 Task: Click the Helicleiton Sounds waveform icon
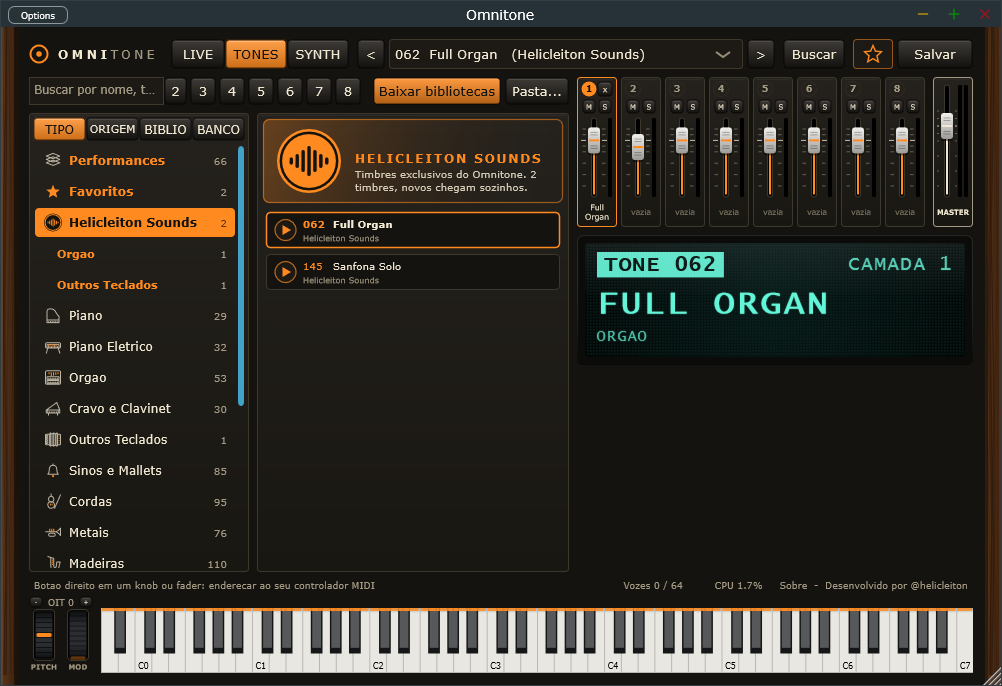point(53,222)
